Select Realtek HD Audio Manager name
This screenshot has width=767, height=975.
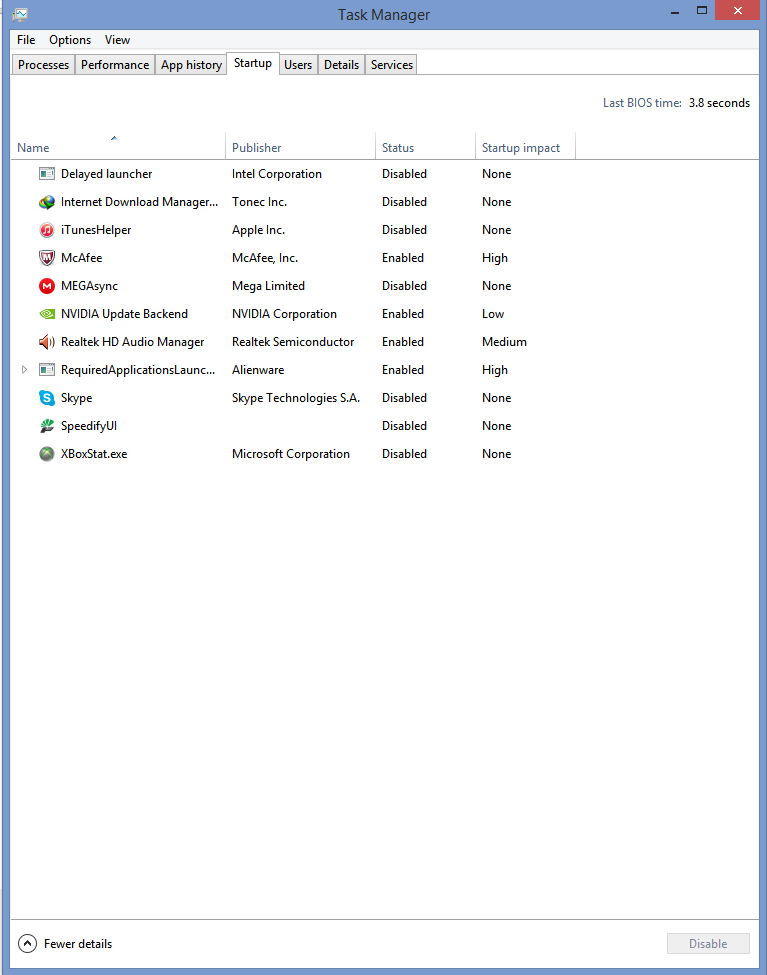click(132, 342)
